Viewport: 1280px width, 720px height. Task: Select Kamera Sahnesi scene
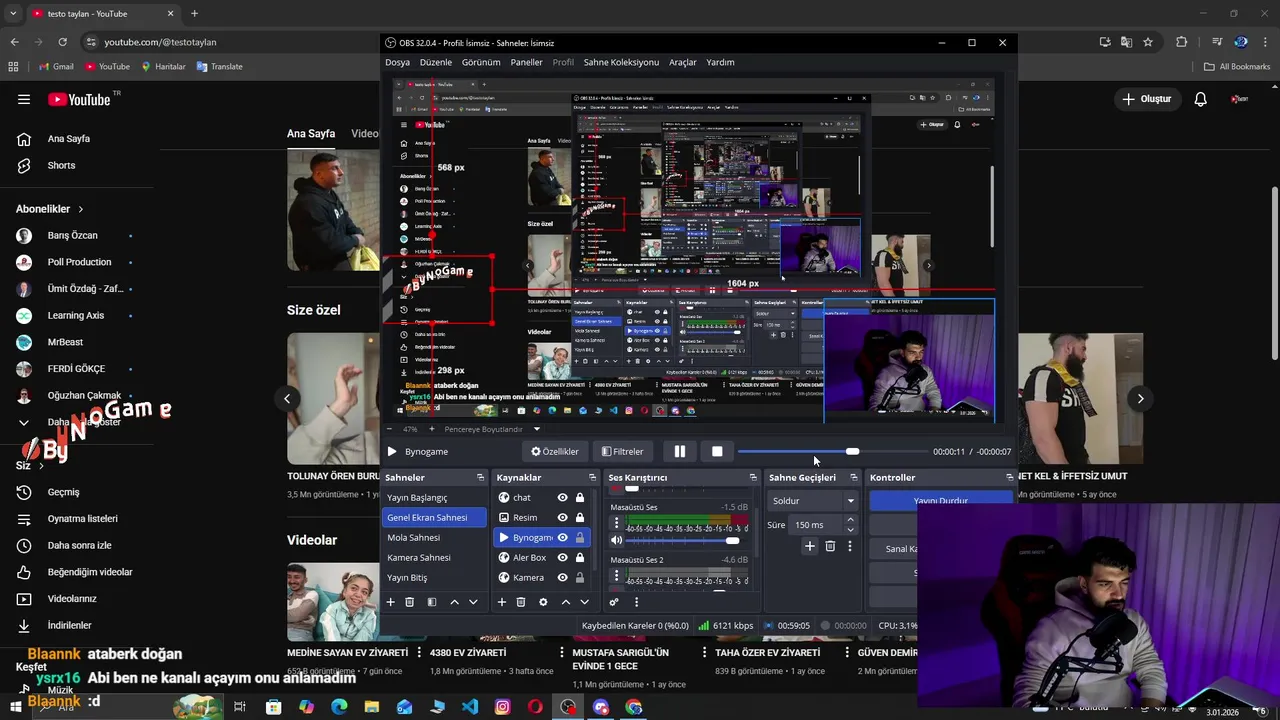434,557
